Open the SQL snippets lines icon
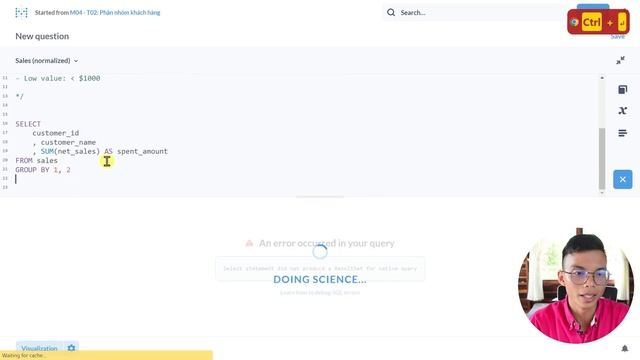640x360 pixels. (x=622, y=133)
